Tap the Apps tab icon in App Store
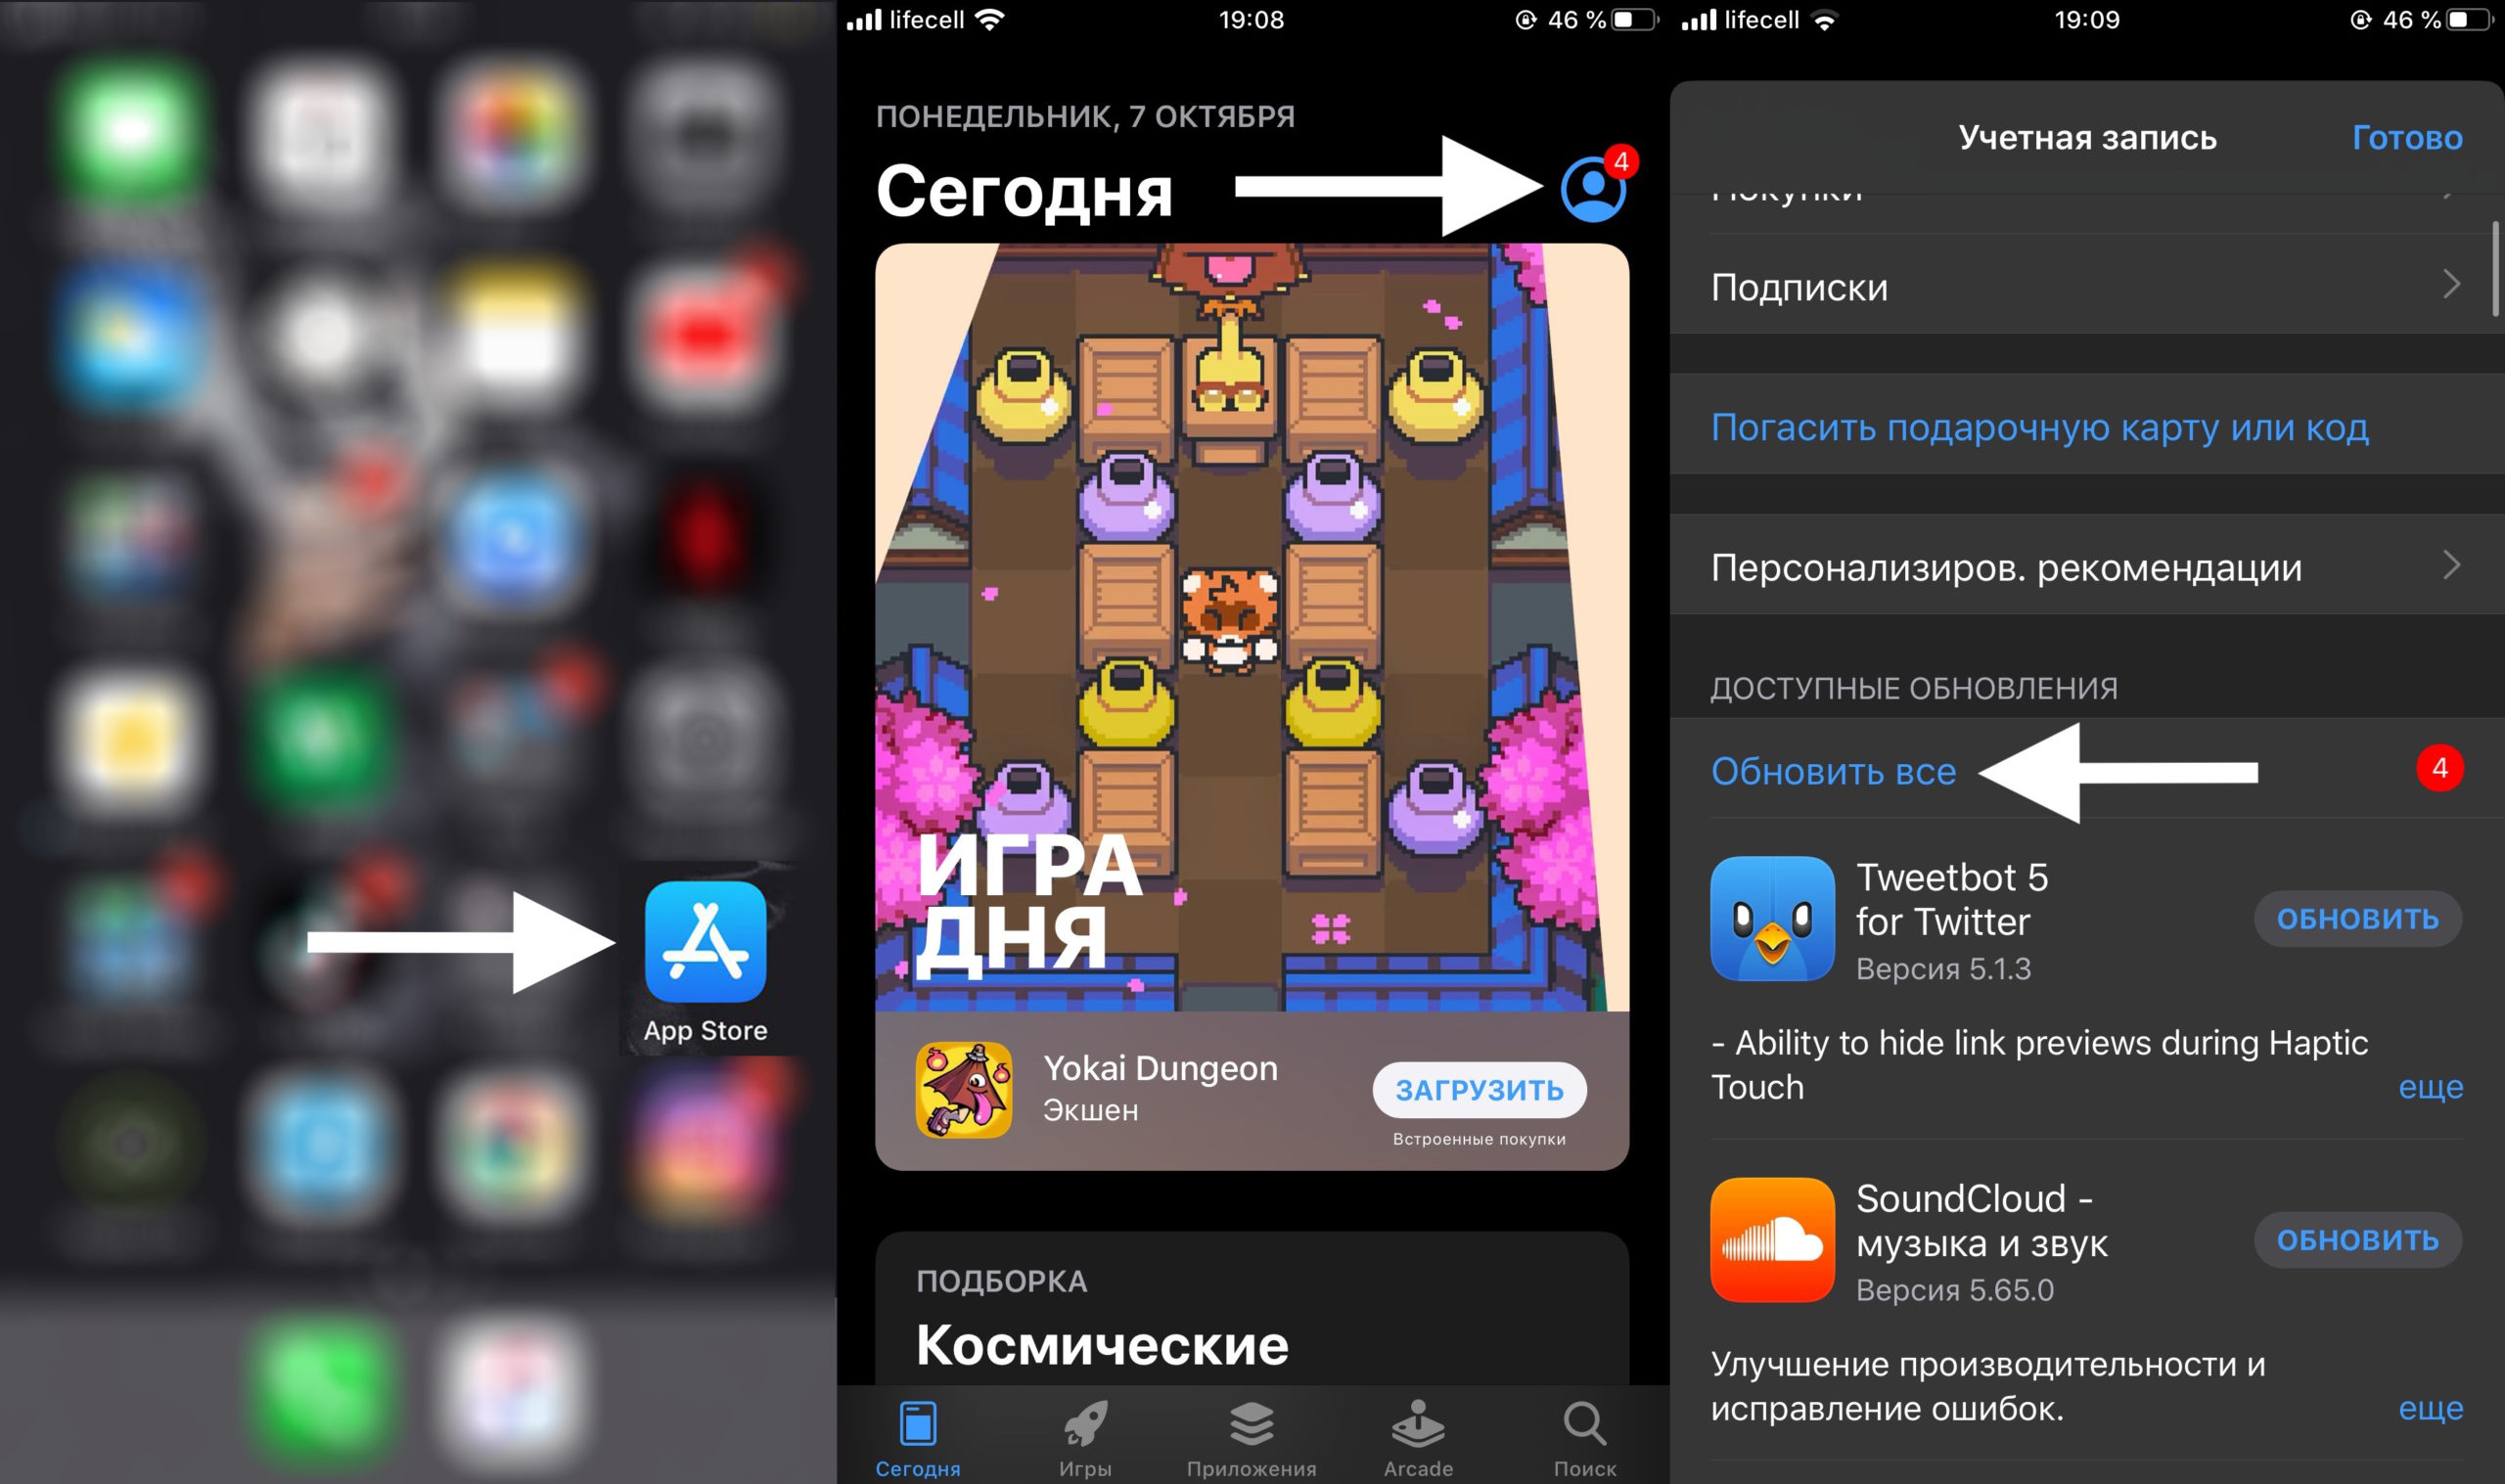The height and width of the screenshot is (1484, 2505). pyautogui.click(x=1244, y=1431)
